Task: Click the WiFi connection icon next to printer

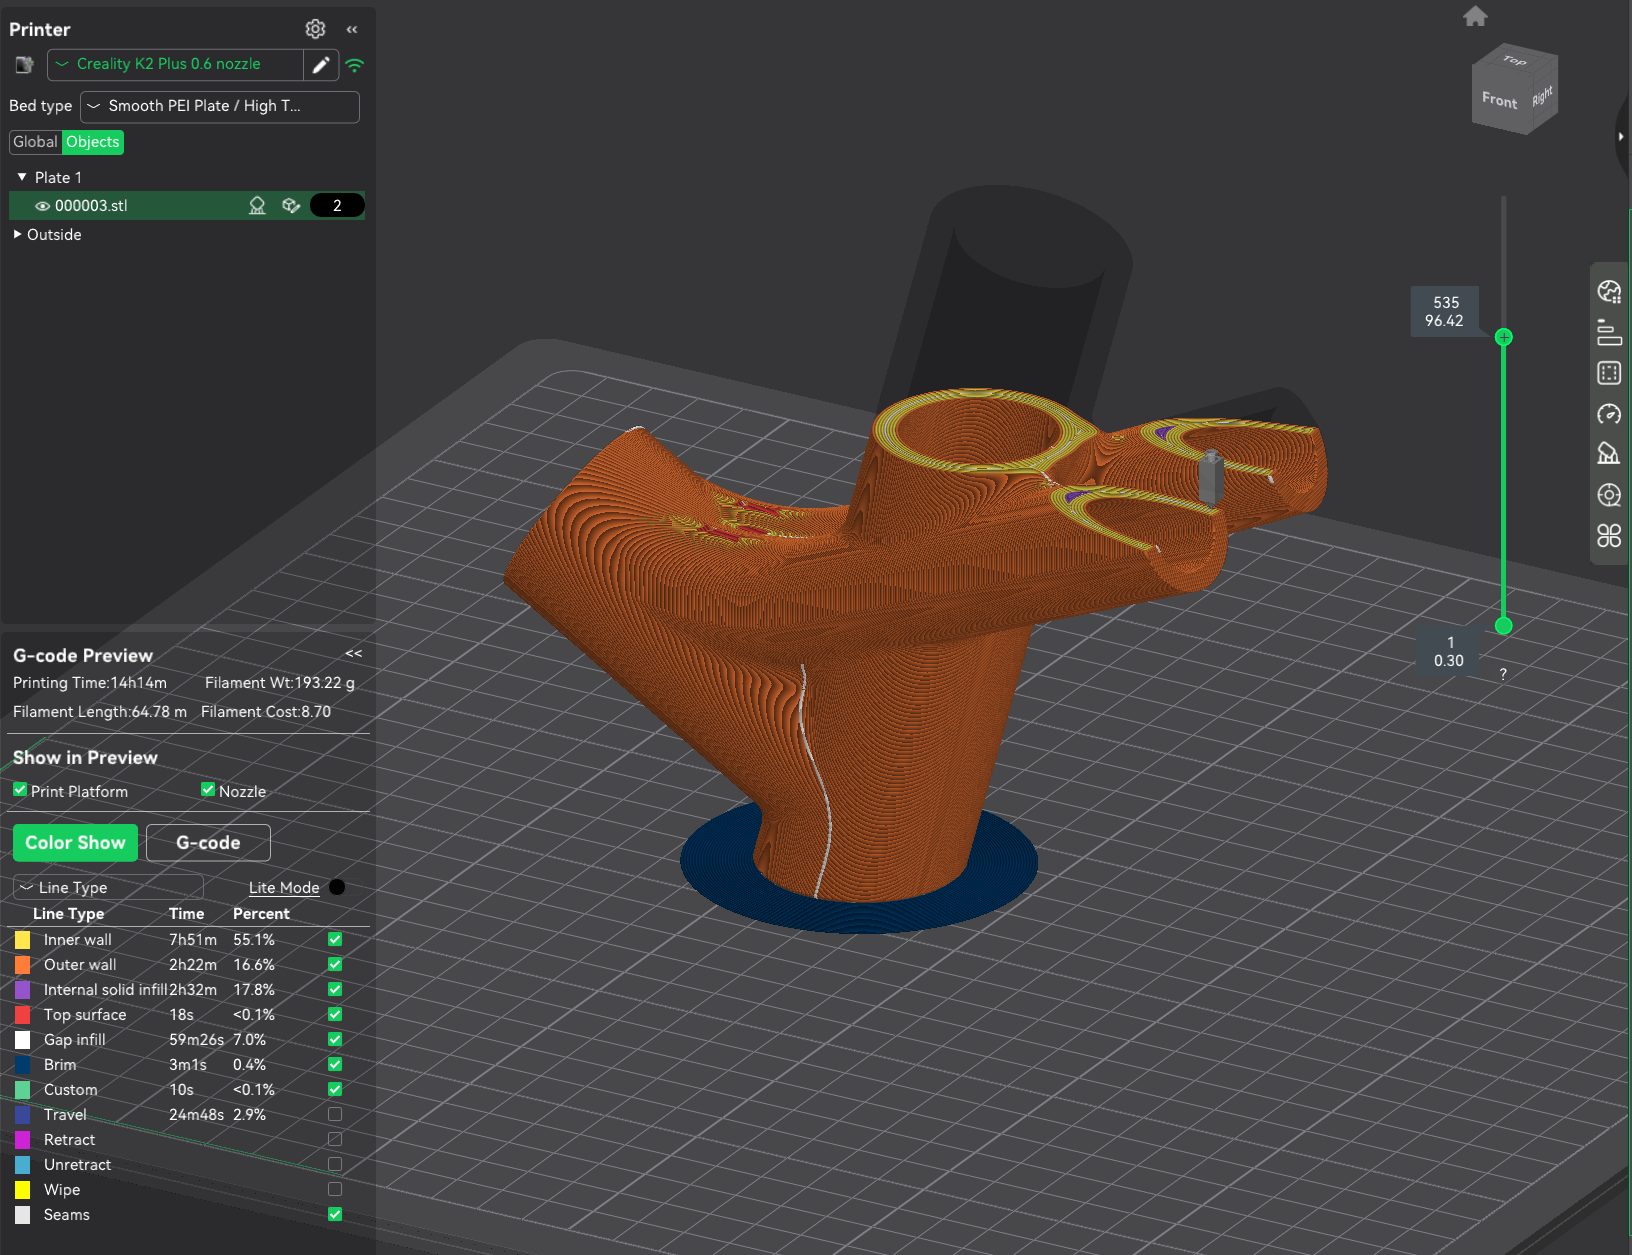Action: (x=355, y=64)
